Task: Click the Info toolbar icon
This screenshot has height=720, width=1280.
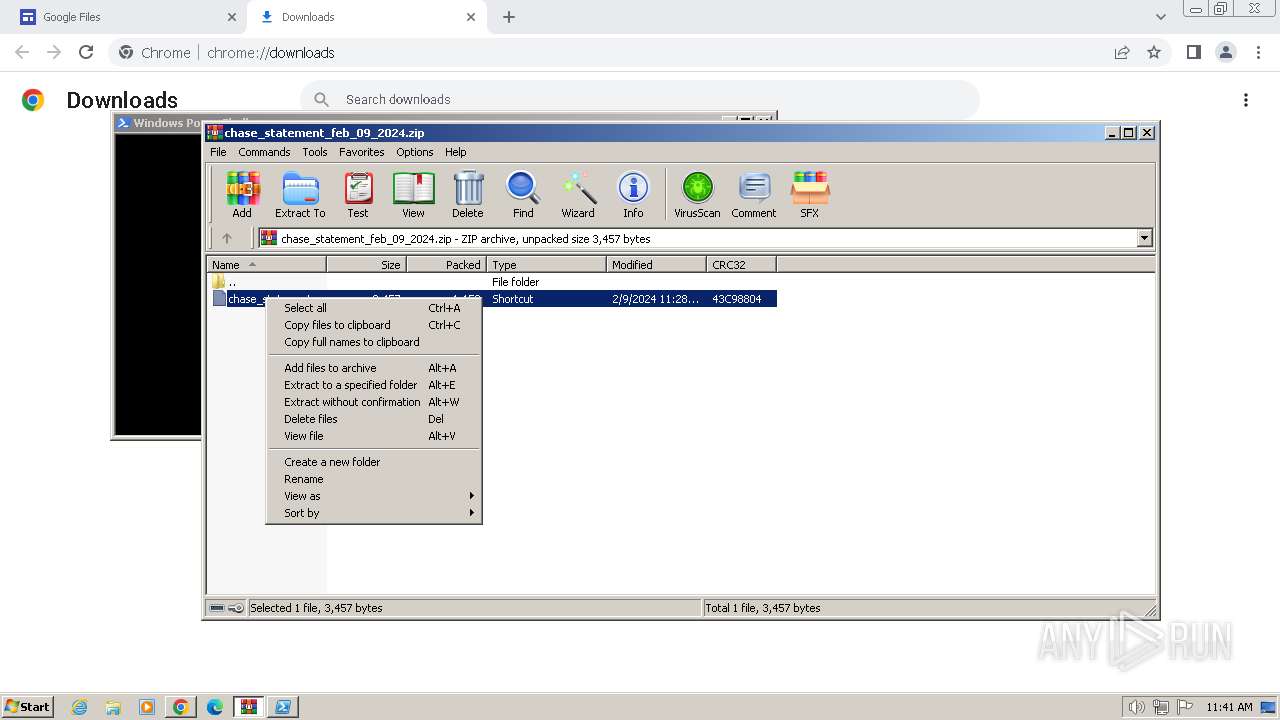Action: click(633, 194)
